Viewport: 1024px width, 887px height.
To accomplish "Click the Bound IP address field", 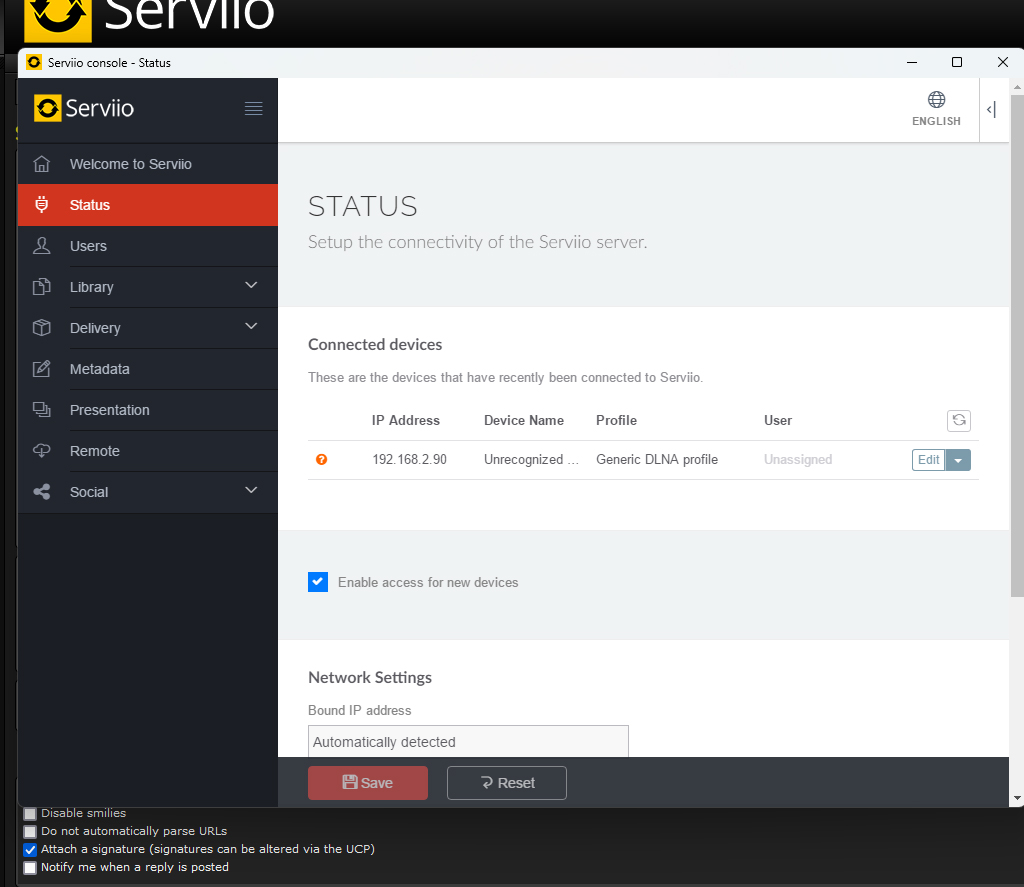I will [x=468, y=742].
